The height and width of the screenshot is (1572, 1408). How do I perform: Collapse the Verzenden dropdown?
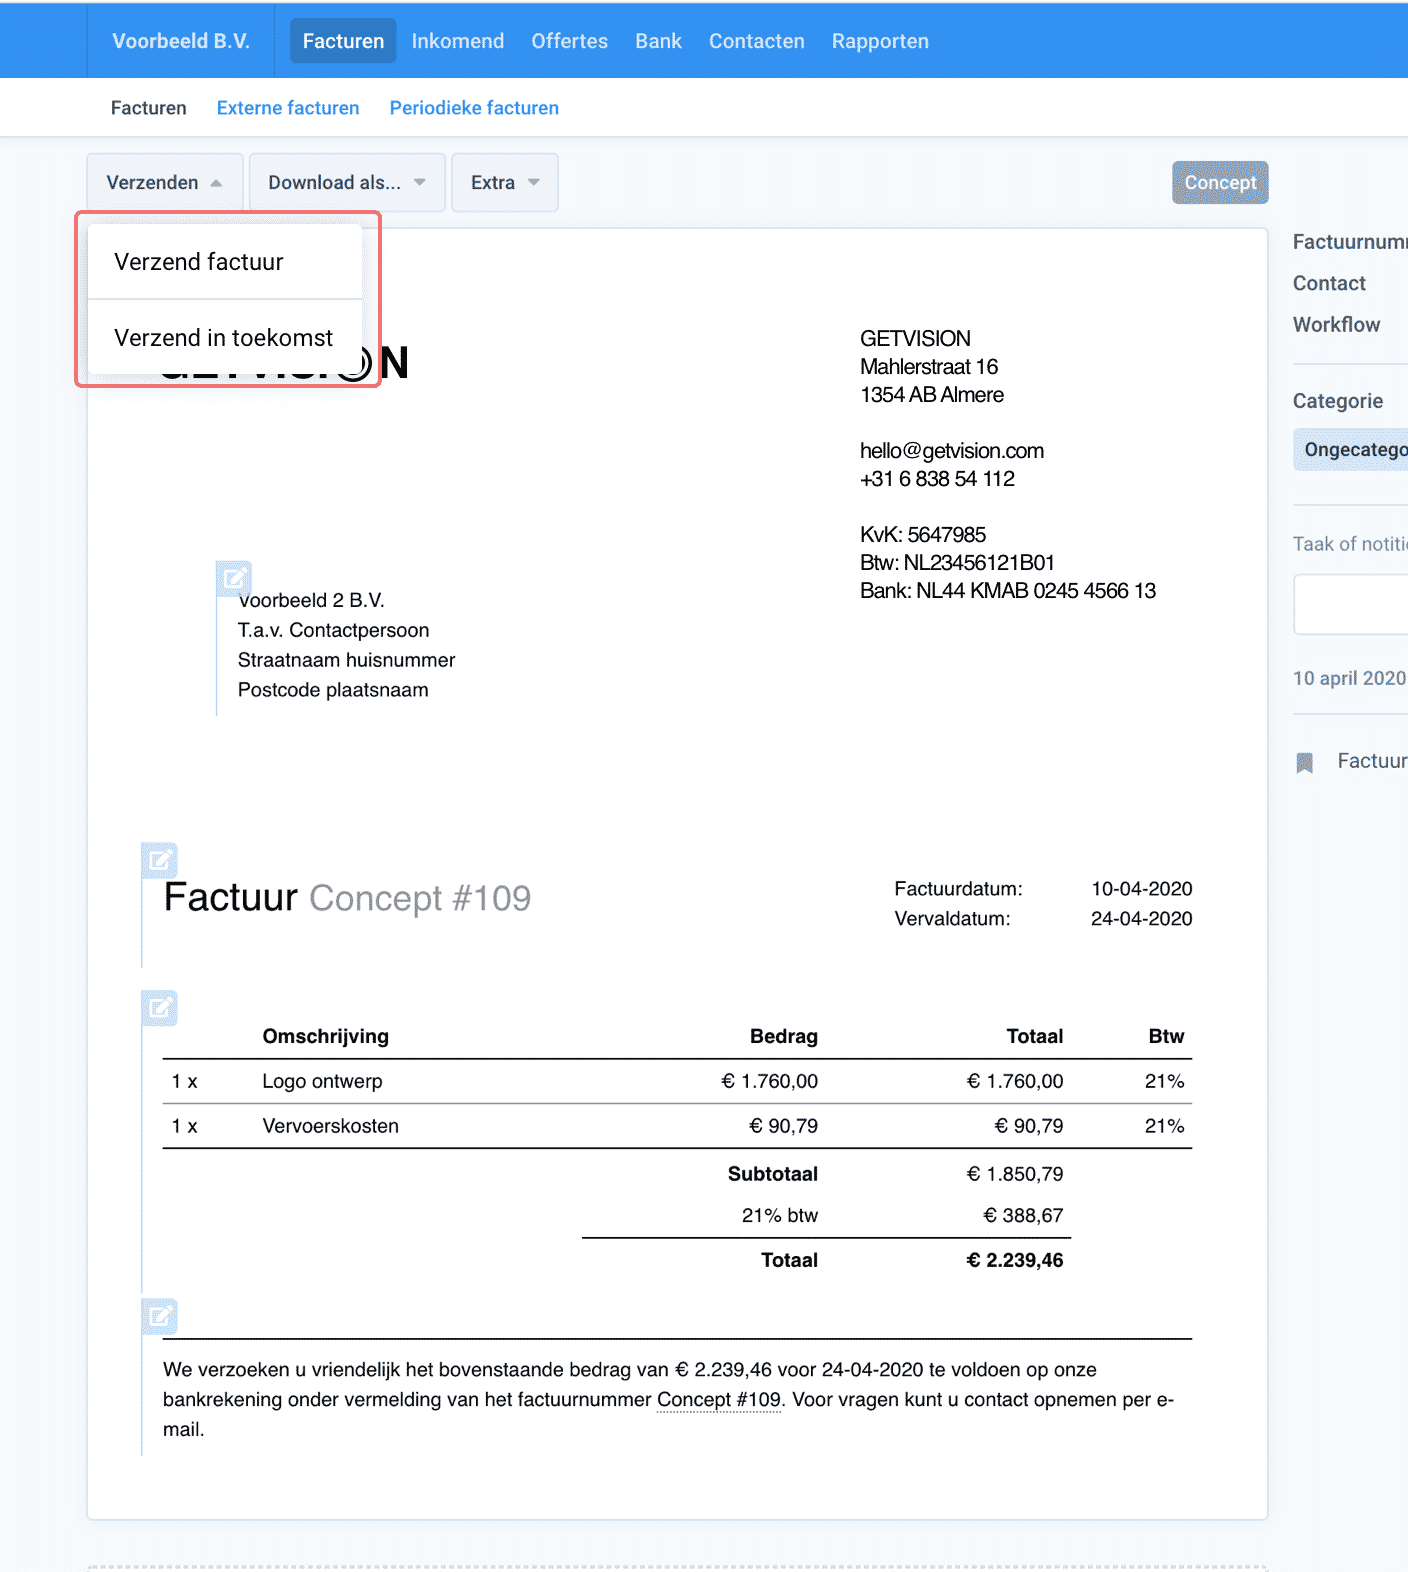click(x=164, y=183)
